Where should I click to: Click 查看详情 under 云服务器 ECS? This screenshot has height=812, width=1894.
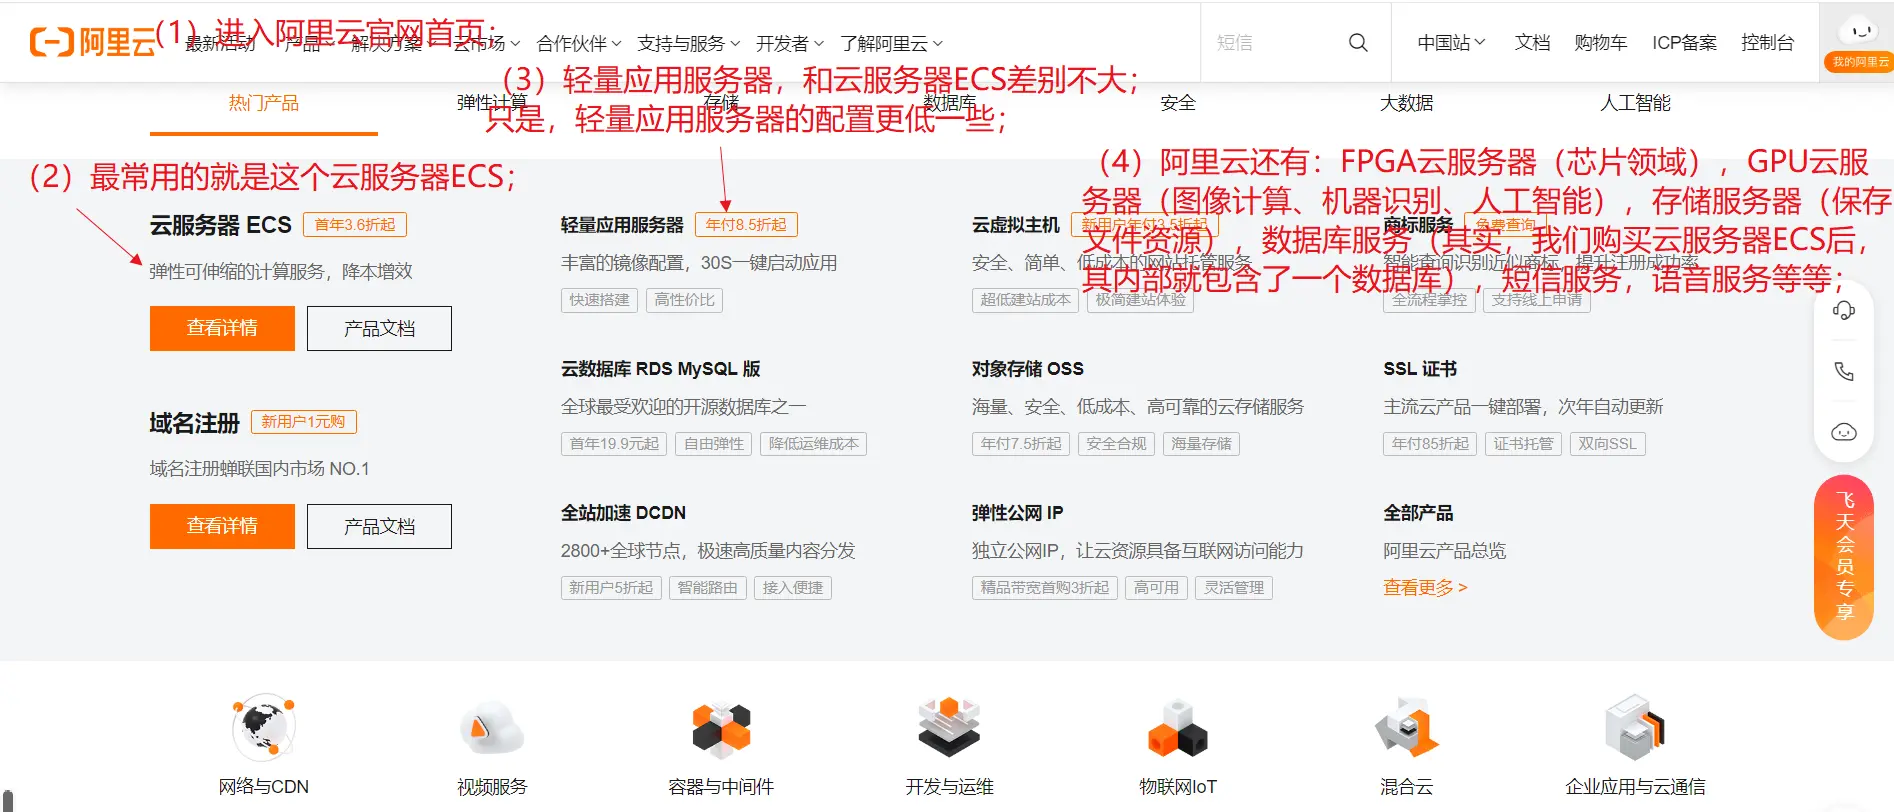click(222, 328)
